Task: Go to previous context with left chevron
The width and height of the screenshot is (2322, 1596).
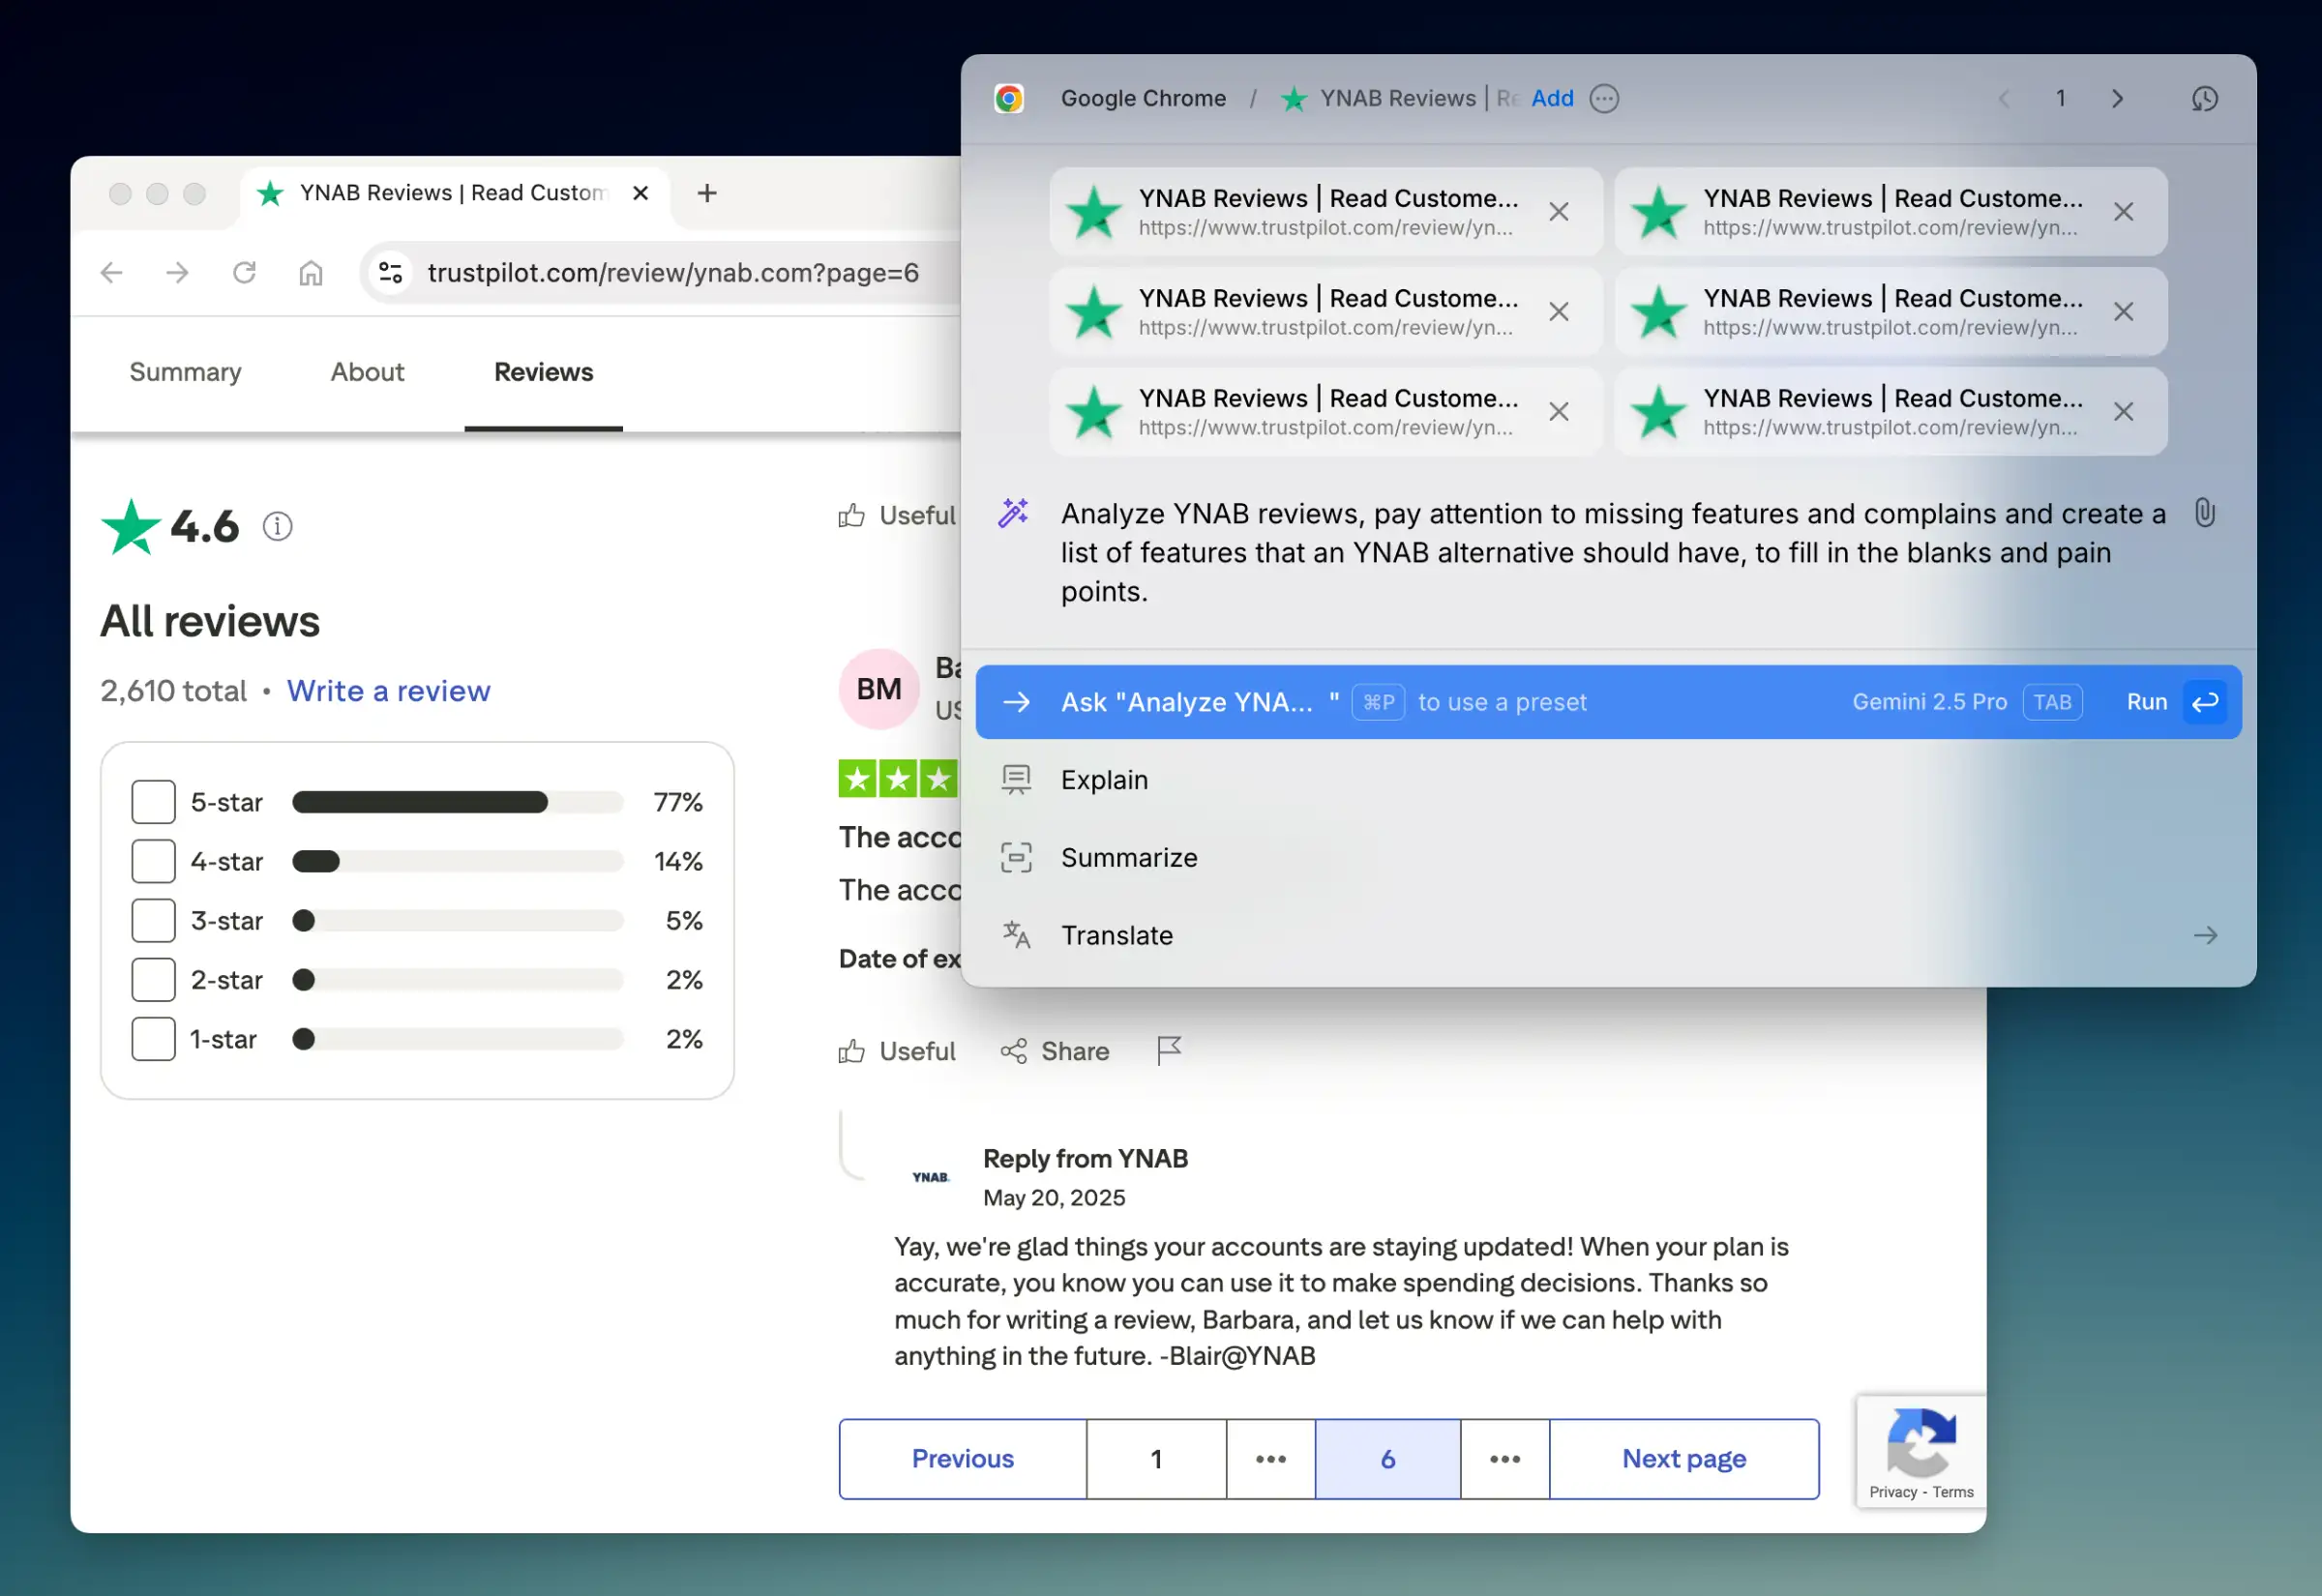Action: click(x=2004, y=98)
